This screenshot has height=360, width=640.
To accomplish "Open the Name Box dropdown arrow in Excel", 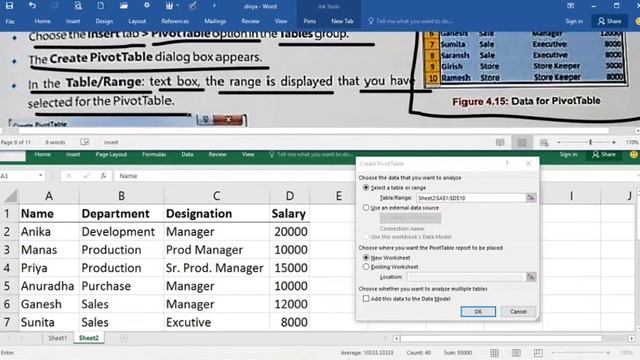I will click(x=40, y=176).
